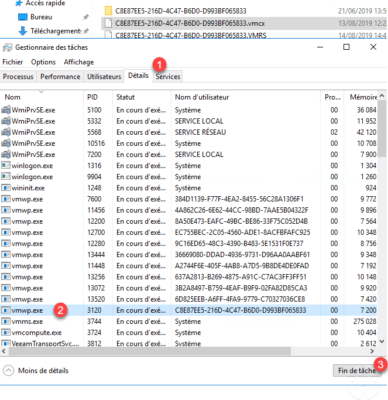Click PID value 3724

94,333
